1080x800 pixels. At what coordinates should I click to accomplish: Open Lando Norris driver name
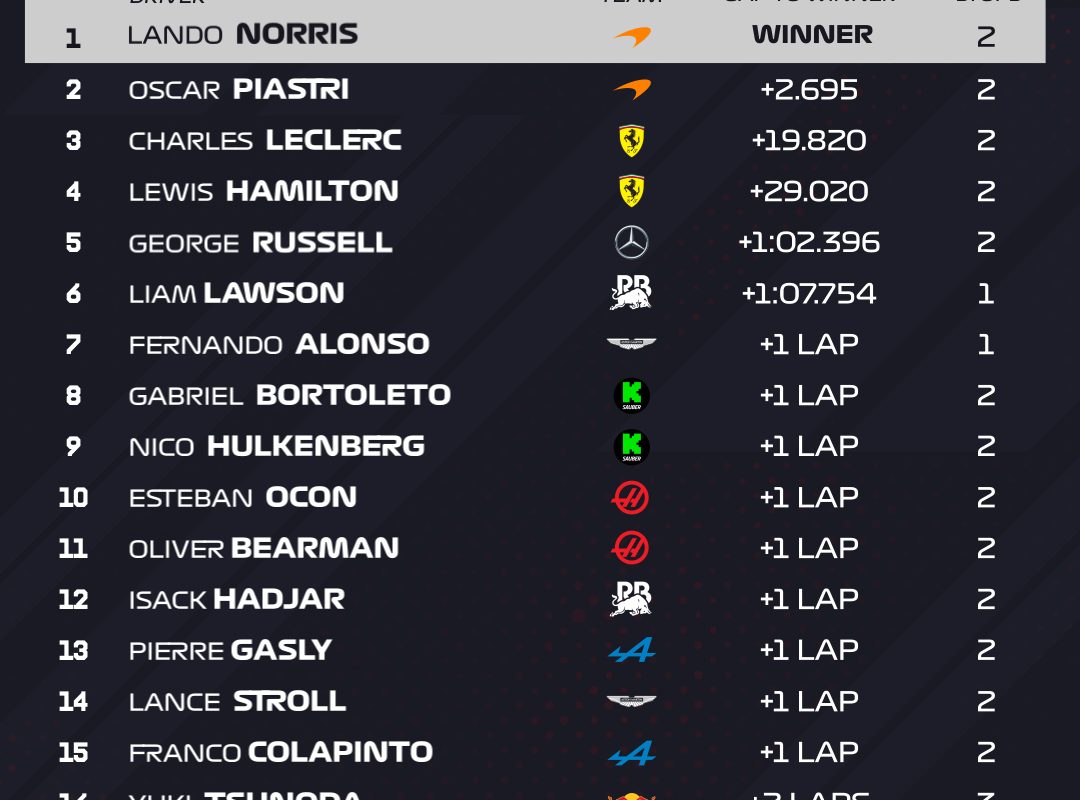pyautogui.click(x=243, y=35)
